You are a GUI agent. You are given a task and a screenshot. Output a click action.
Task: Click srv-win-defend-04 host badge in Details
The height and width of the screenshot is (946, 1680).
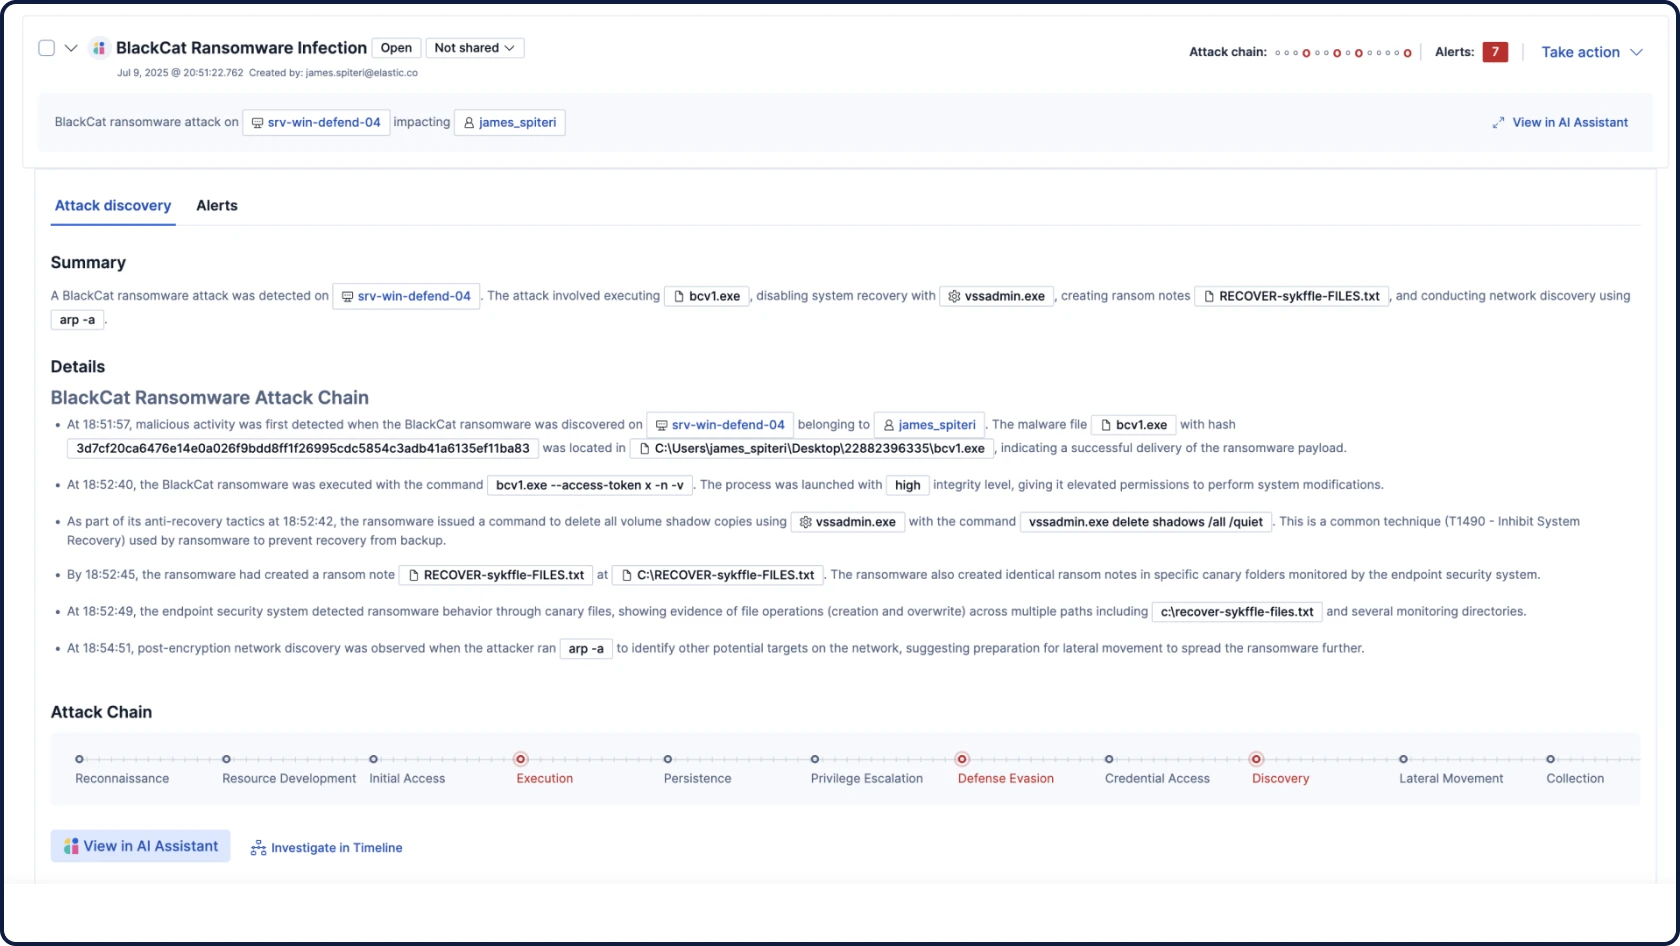[x=720, y=425]
